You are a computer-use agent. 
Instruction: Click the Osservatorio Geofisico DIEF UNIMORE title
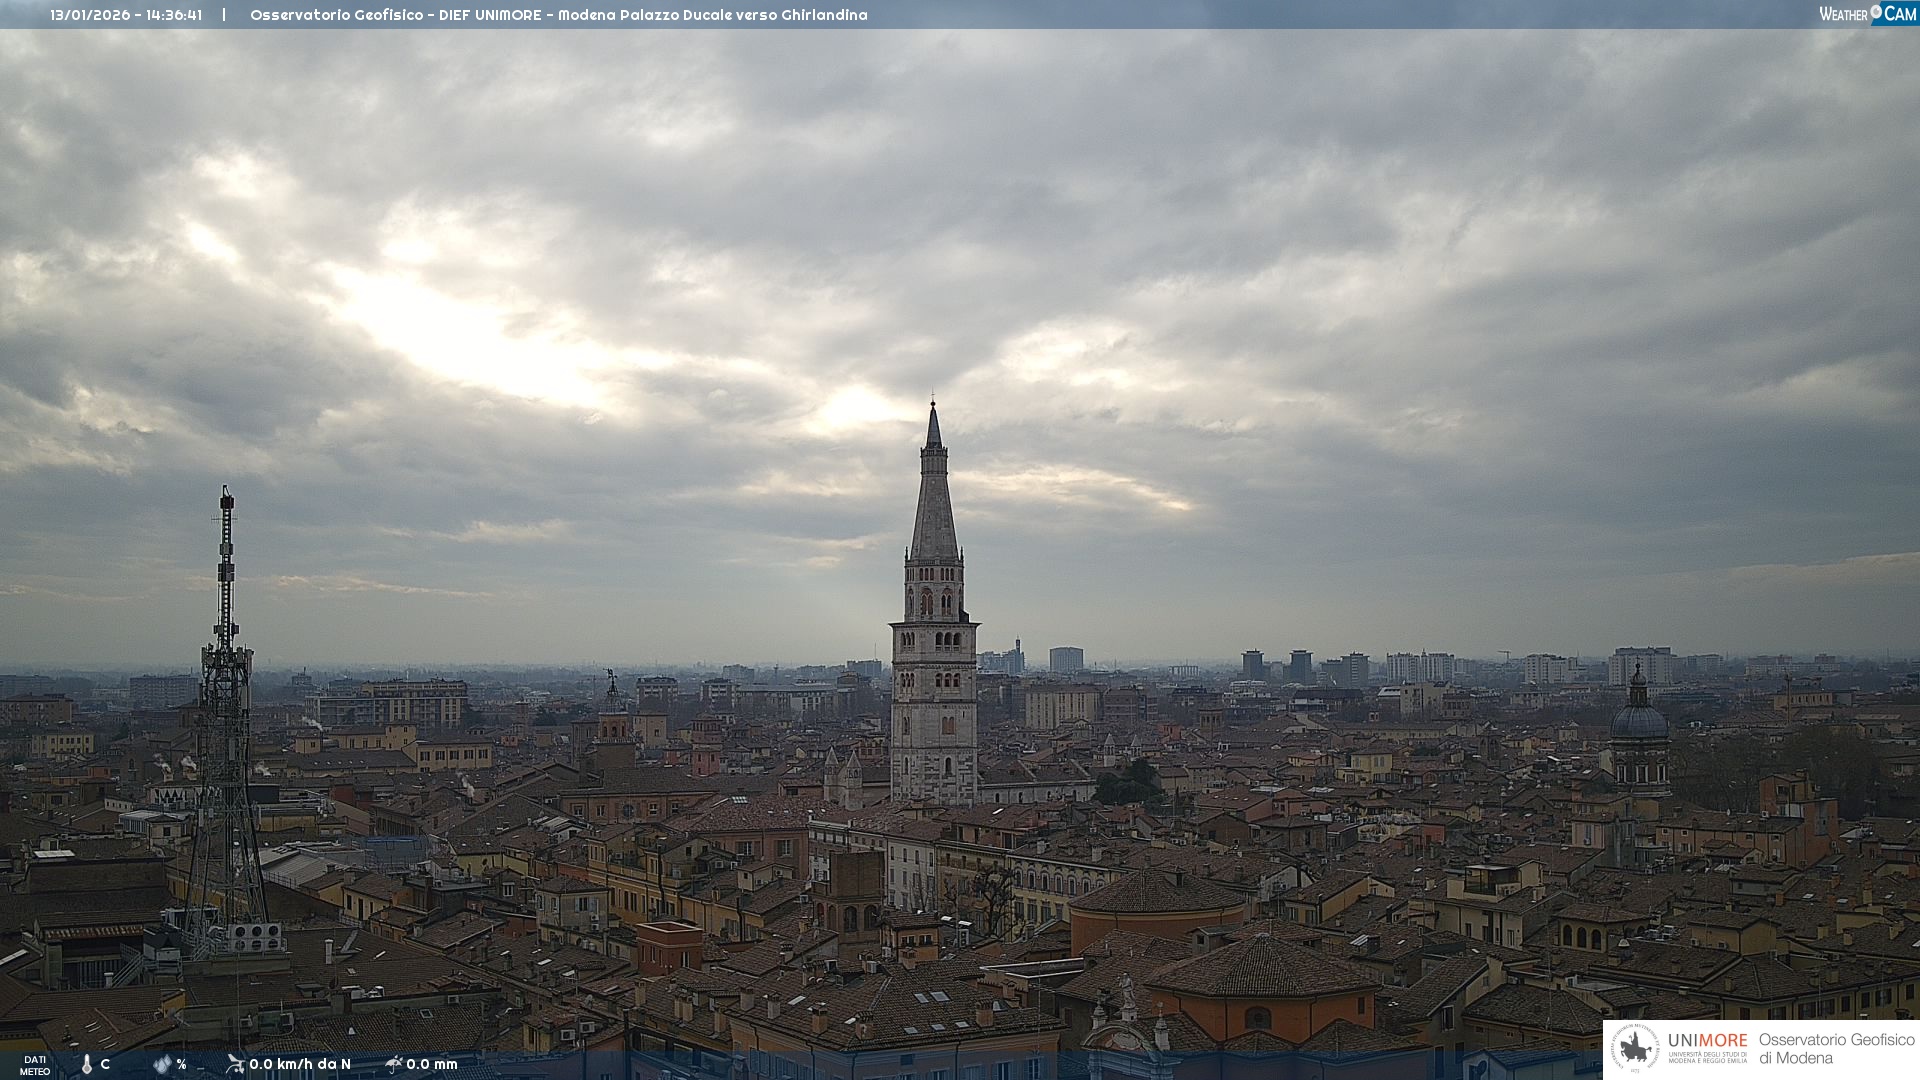tap(558, 15)
